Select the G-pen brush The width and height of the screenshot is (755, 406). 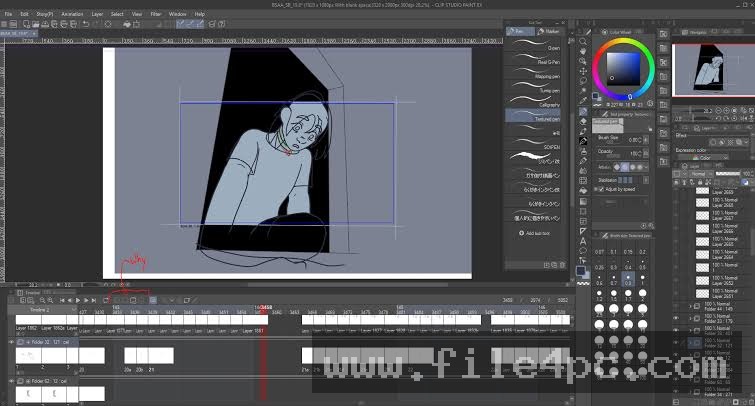pos(533,45)
